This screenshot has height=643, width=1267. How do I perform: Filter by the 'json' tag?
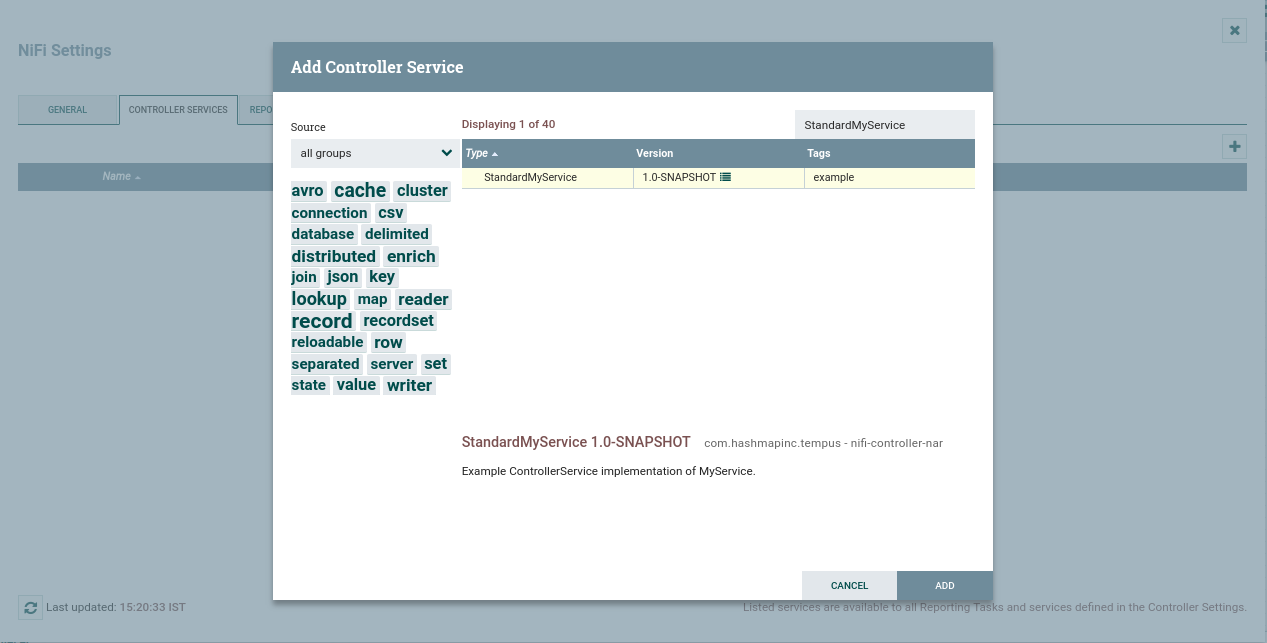tap(343, 277)
